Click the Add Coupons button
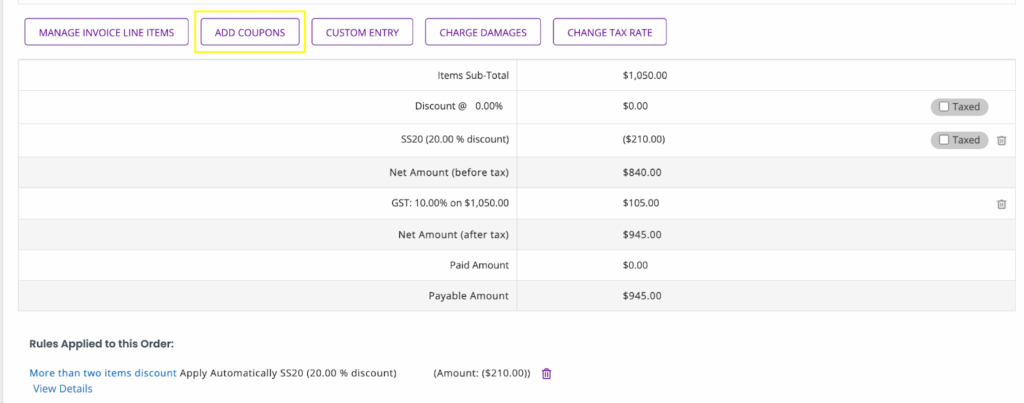The image size is (1024, 403). click(250, 32)
